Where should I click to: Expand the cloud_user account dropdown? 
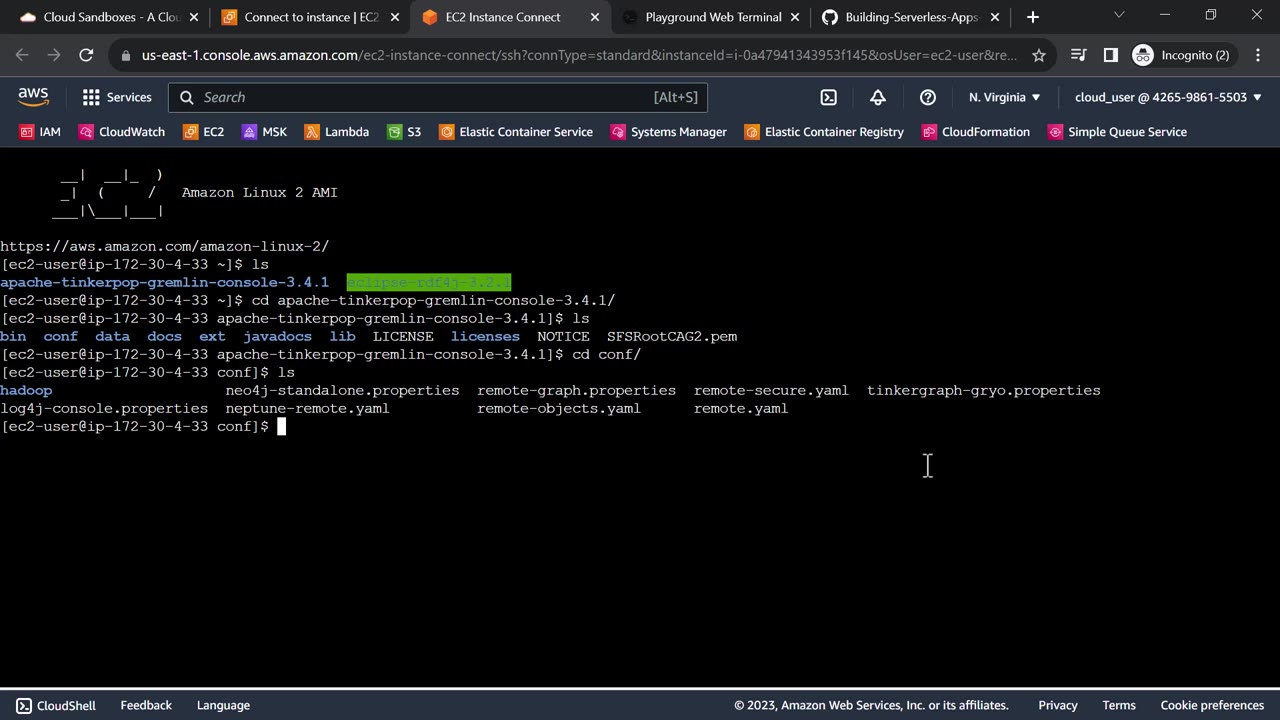(x=1168, y=97)
